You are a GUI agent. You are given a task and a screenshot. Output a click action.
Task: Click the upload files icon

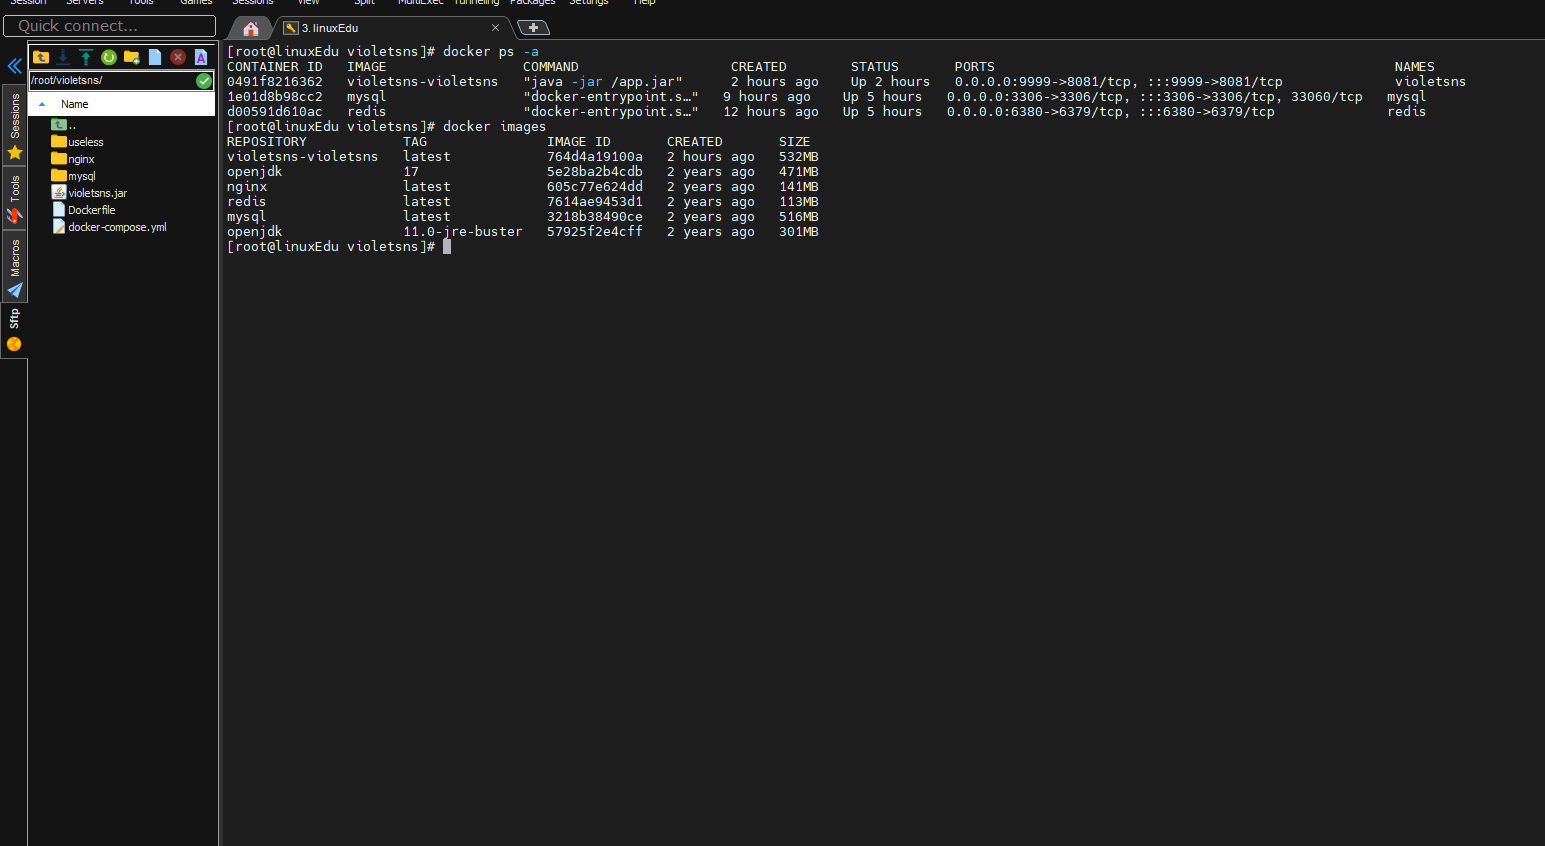click(86, 57)
